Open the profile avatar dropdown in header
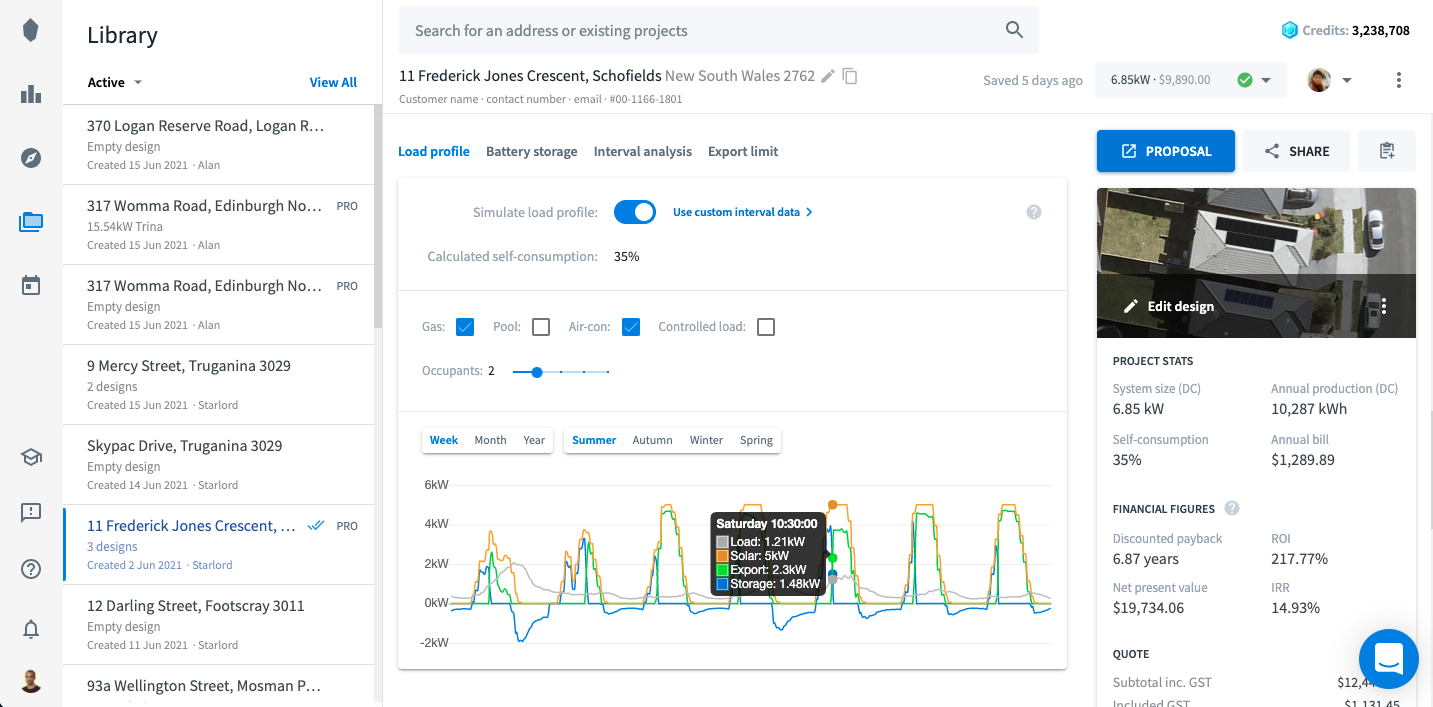This screenshot has height=707, width=1433. 1330,79
